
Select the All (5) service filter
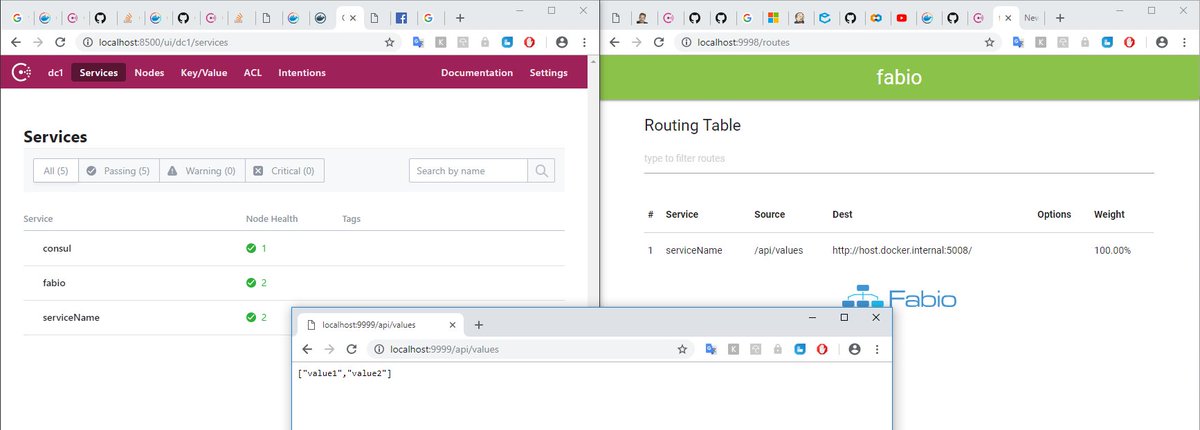tap(56, 171)
